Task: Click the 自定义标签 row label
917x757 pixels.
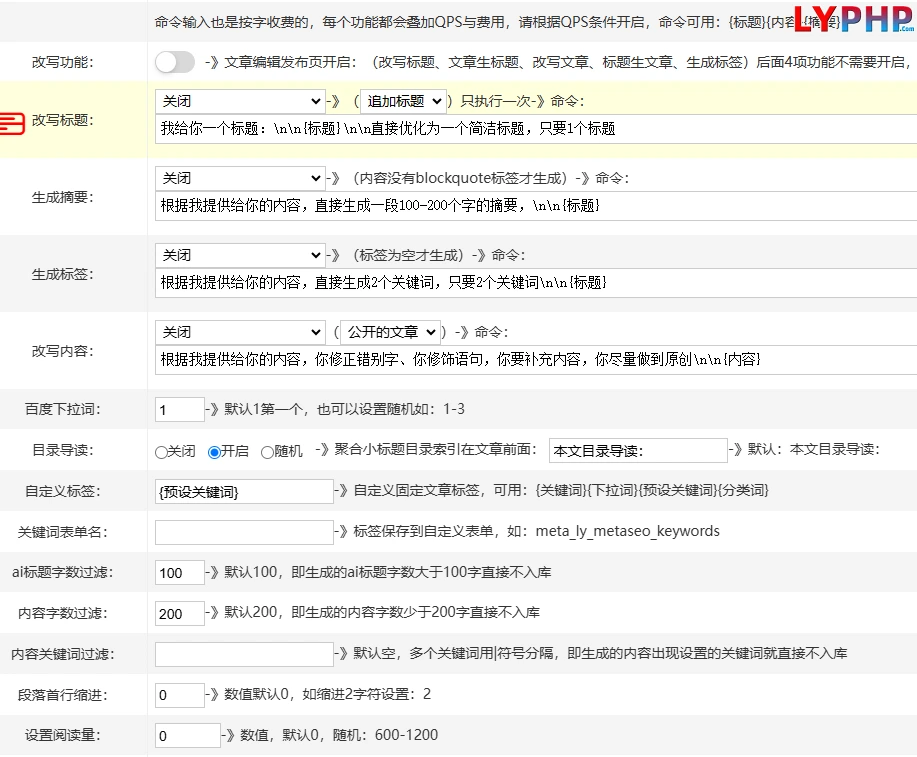Action: (63, 491)
